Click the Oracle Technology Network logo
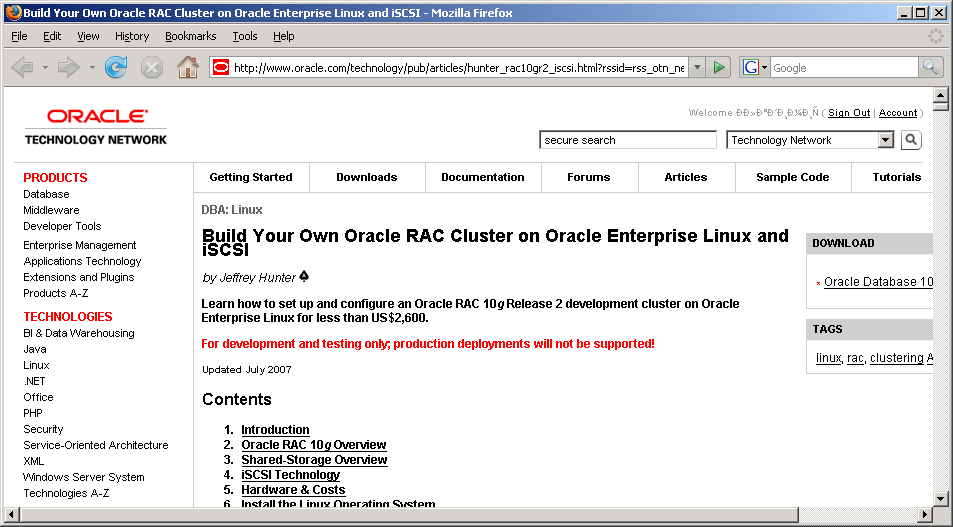This screenshot has height=527, width=953. coord(96,127)
